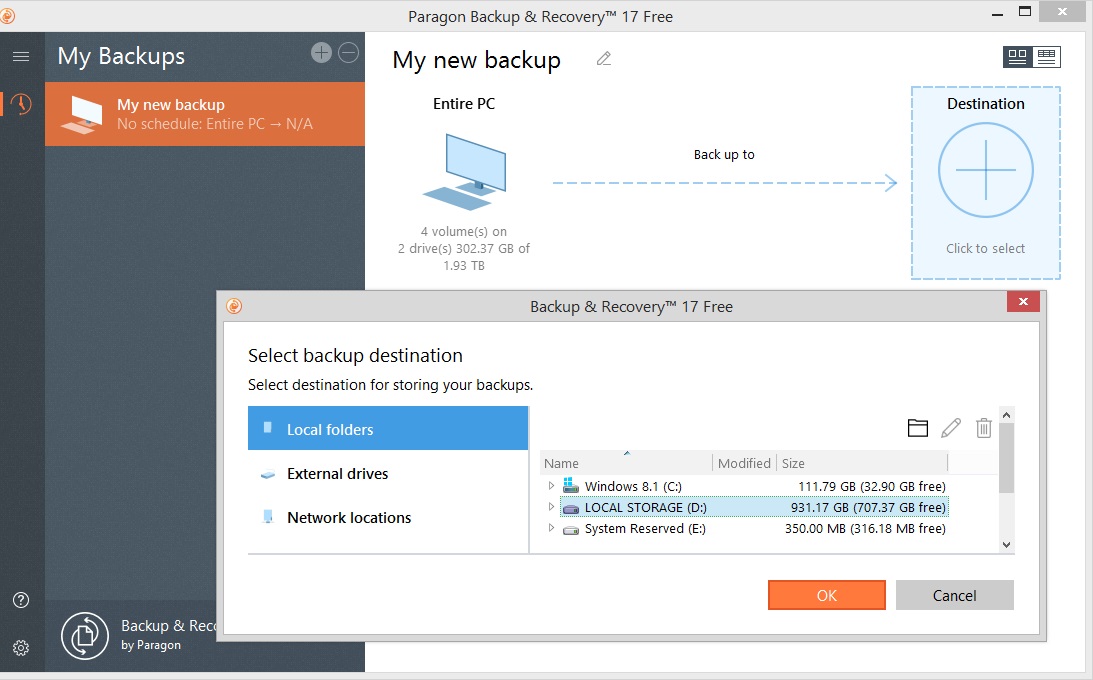Remove backup with the minus icon
This screenshot has width=1093, height=680.
[x=349, y=53]
